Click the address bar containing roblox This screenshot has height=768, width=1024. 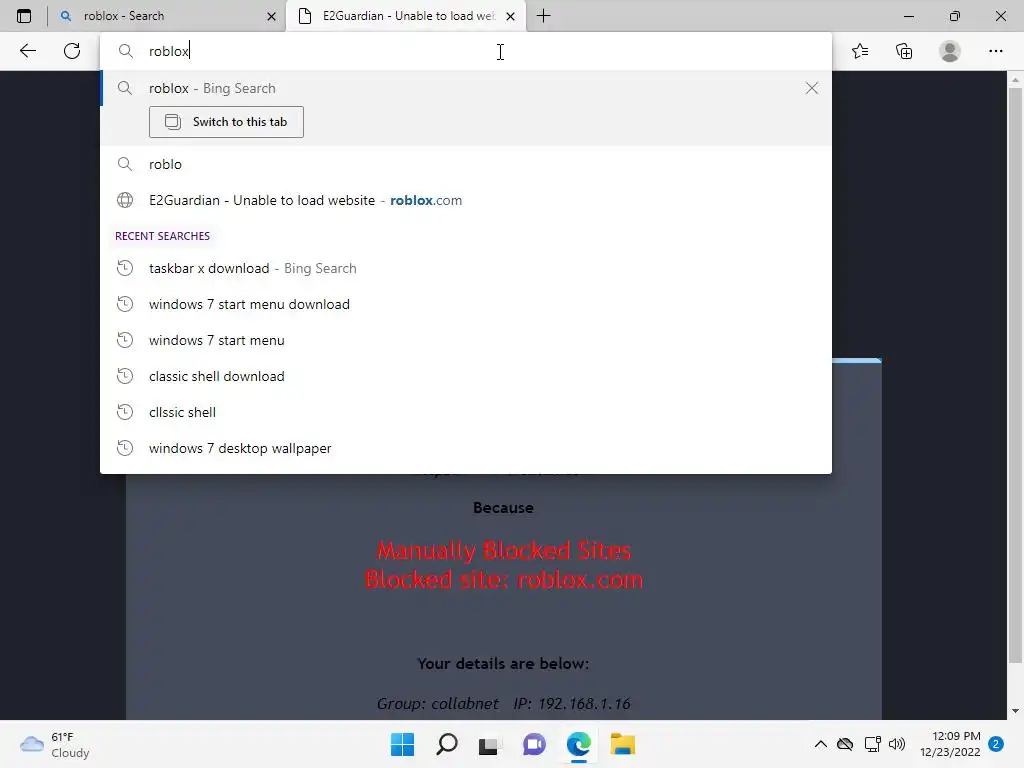pos(466,51)
